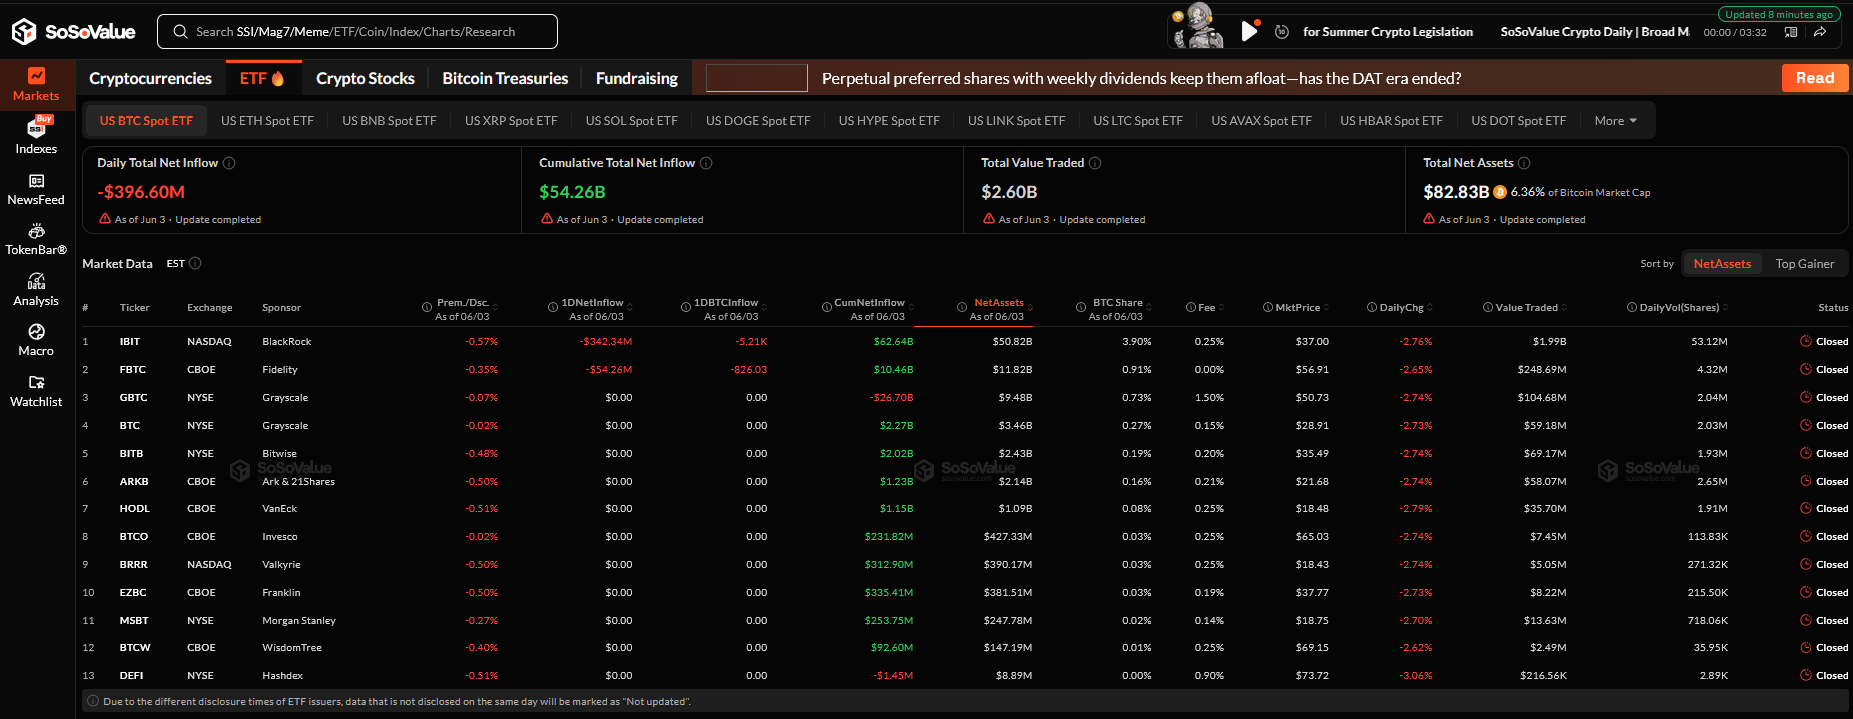Open the IBIT ticker row
The width and height of the screenshot is (1853, 719).
pyautogui.click(x=966, y=342)
